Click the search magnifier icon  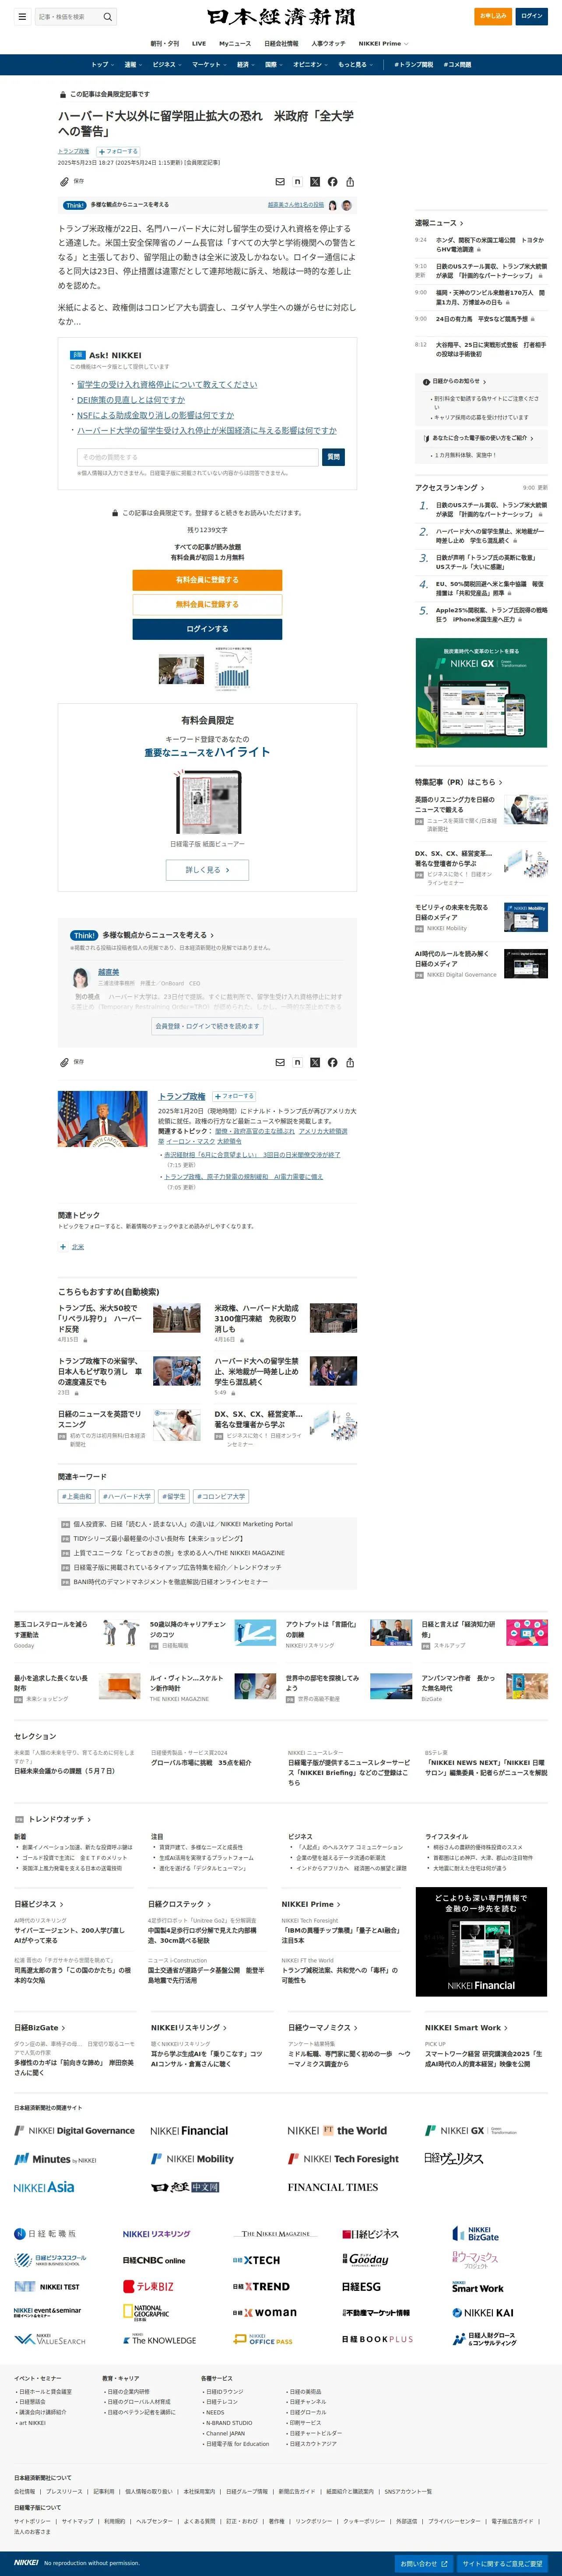(x=108, y=16)
